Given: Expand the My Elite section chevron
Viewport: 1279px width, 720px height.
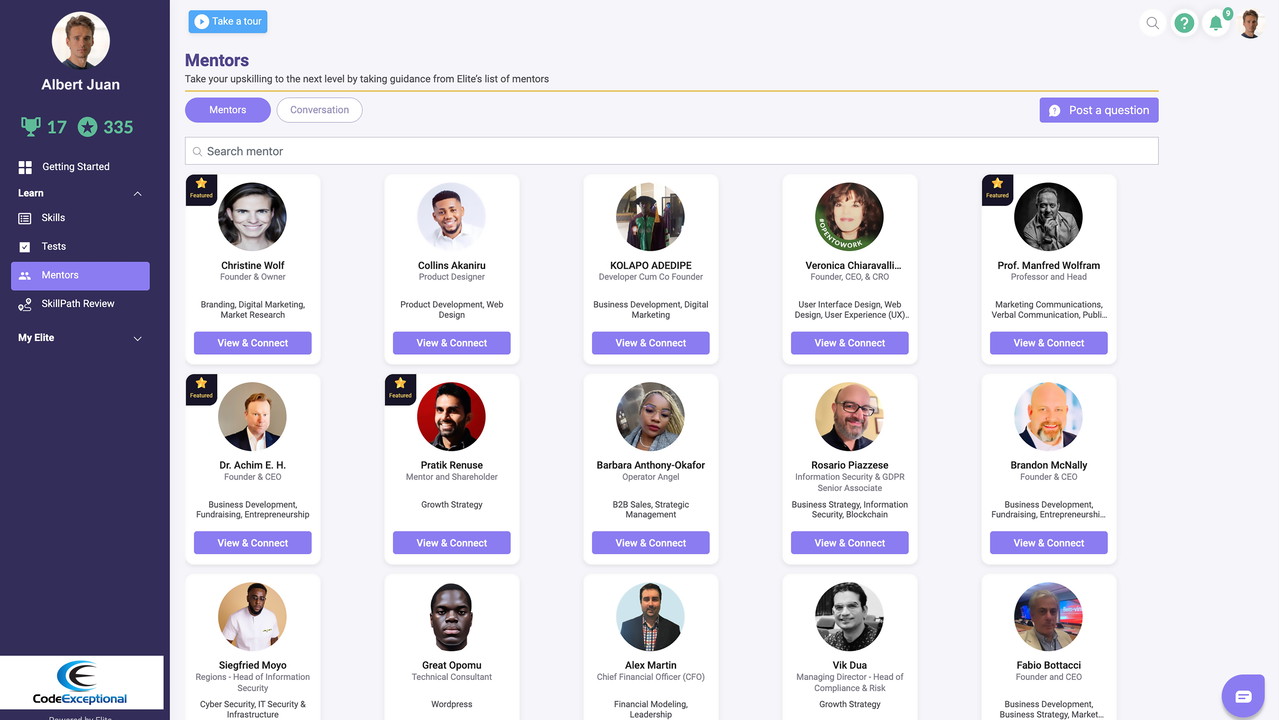Looking at the screenshot, I should tap(138, 338).
